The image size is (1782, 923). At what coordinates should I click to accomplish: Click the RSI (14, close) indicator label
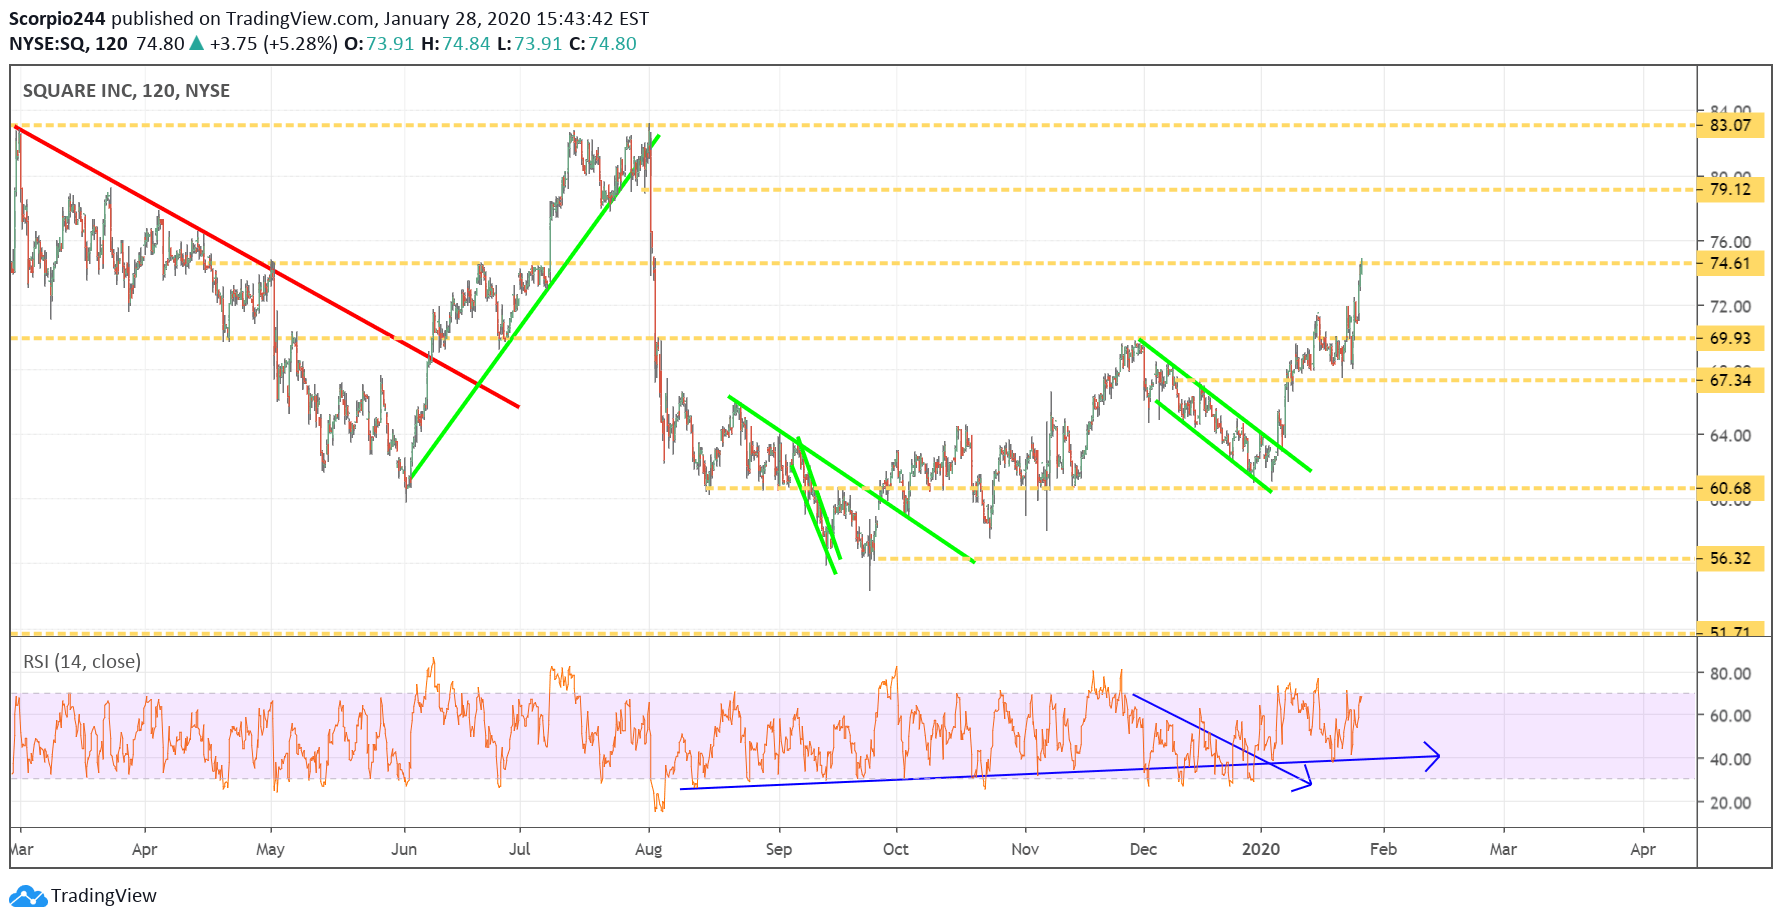coord(82,661)
